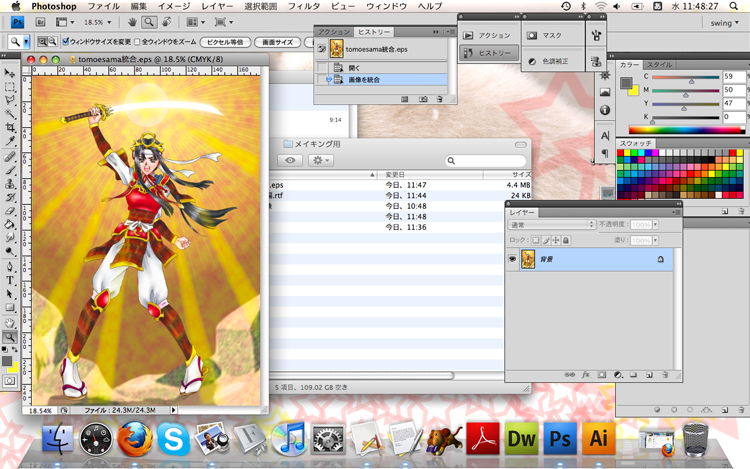Select the Polygonal Lasso tool
750x469 pixels.
9,100
